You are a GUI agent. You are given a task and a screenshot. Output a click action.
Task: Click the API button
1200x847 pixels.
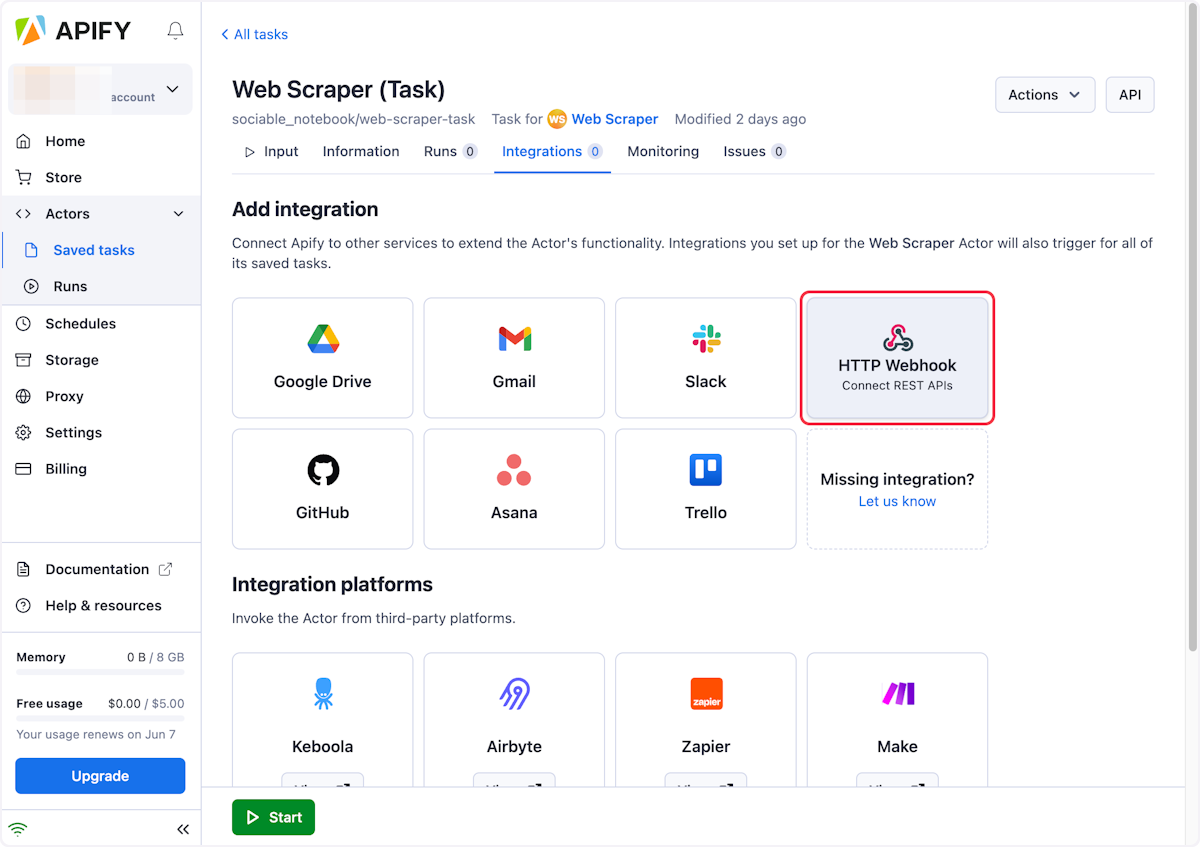coord(1130,95)
